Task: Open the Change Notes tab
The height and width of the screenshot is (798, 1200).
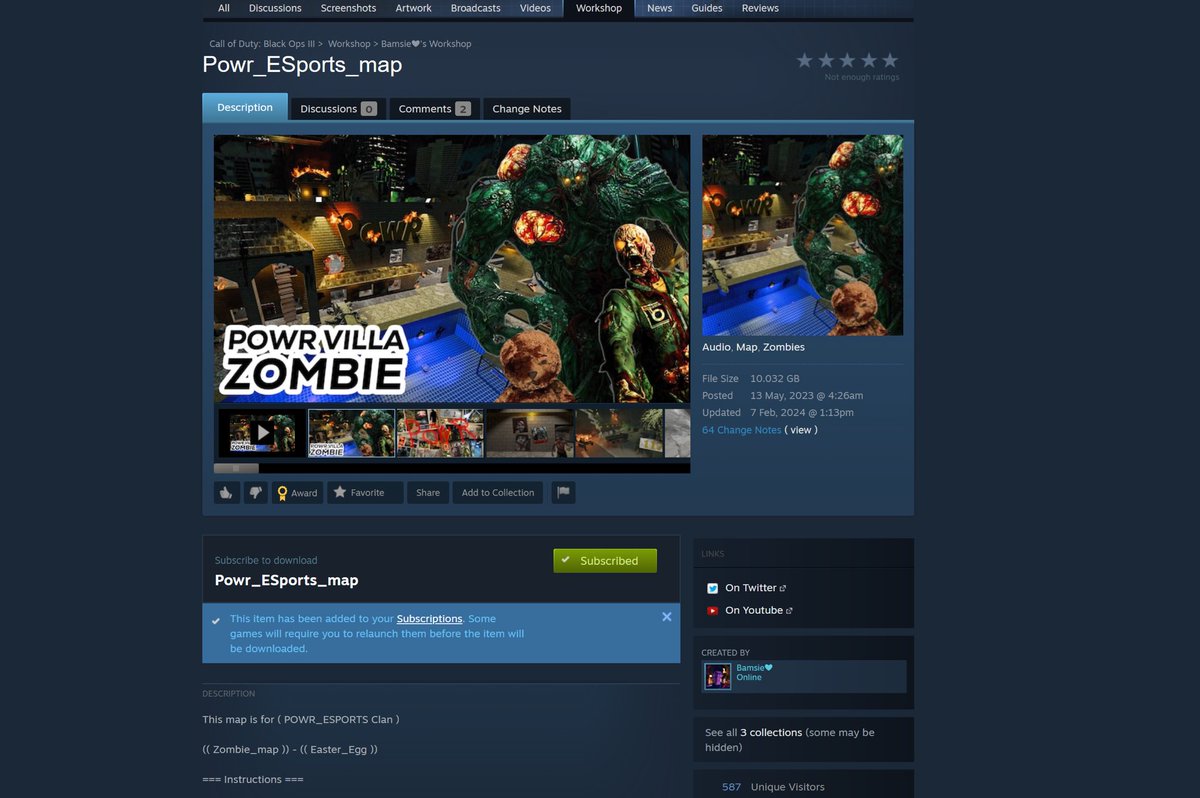Action: 527,108
